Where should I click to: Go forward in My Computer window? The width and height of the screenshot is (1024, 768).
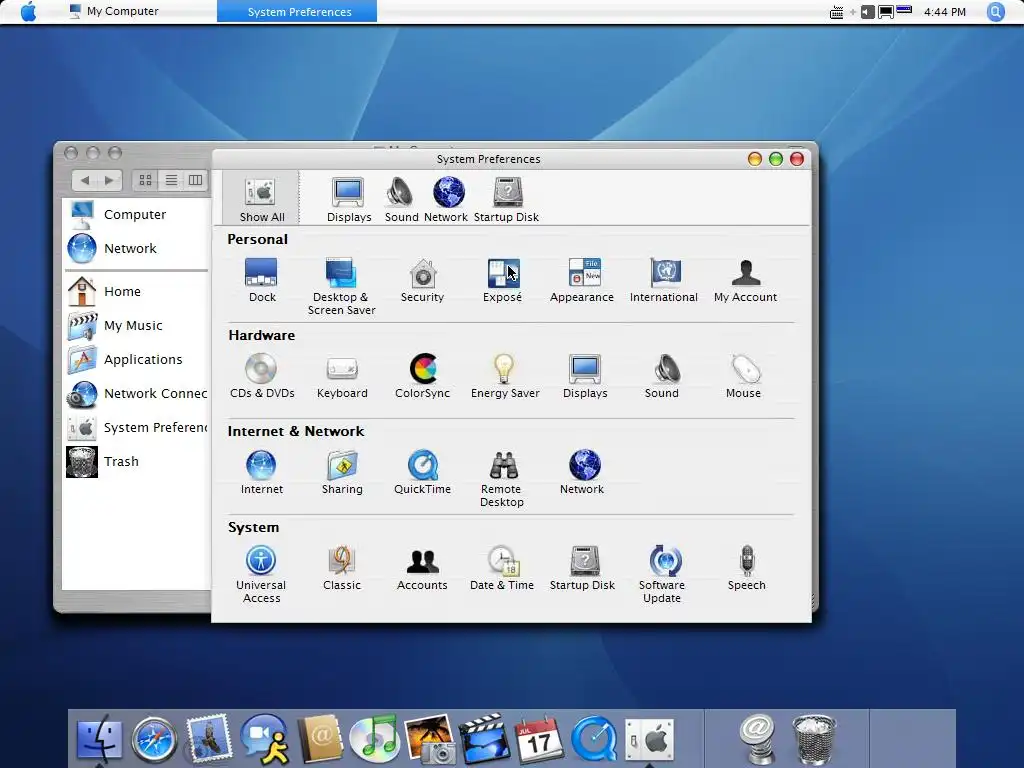coord(109,180)
